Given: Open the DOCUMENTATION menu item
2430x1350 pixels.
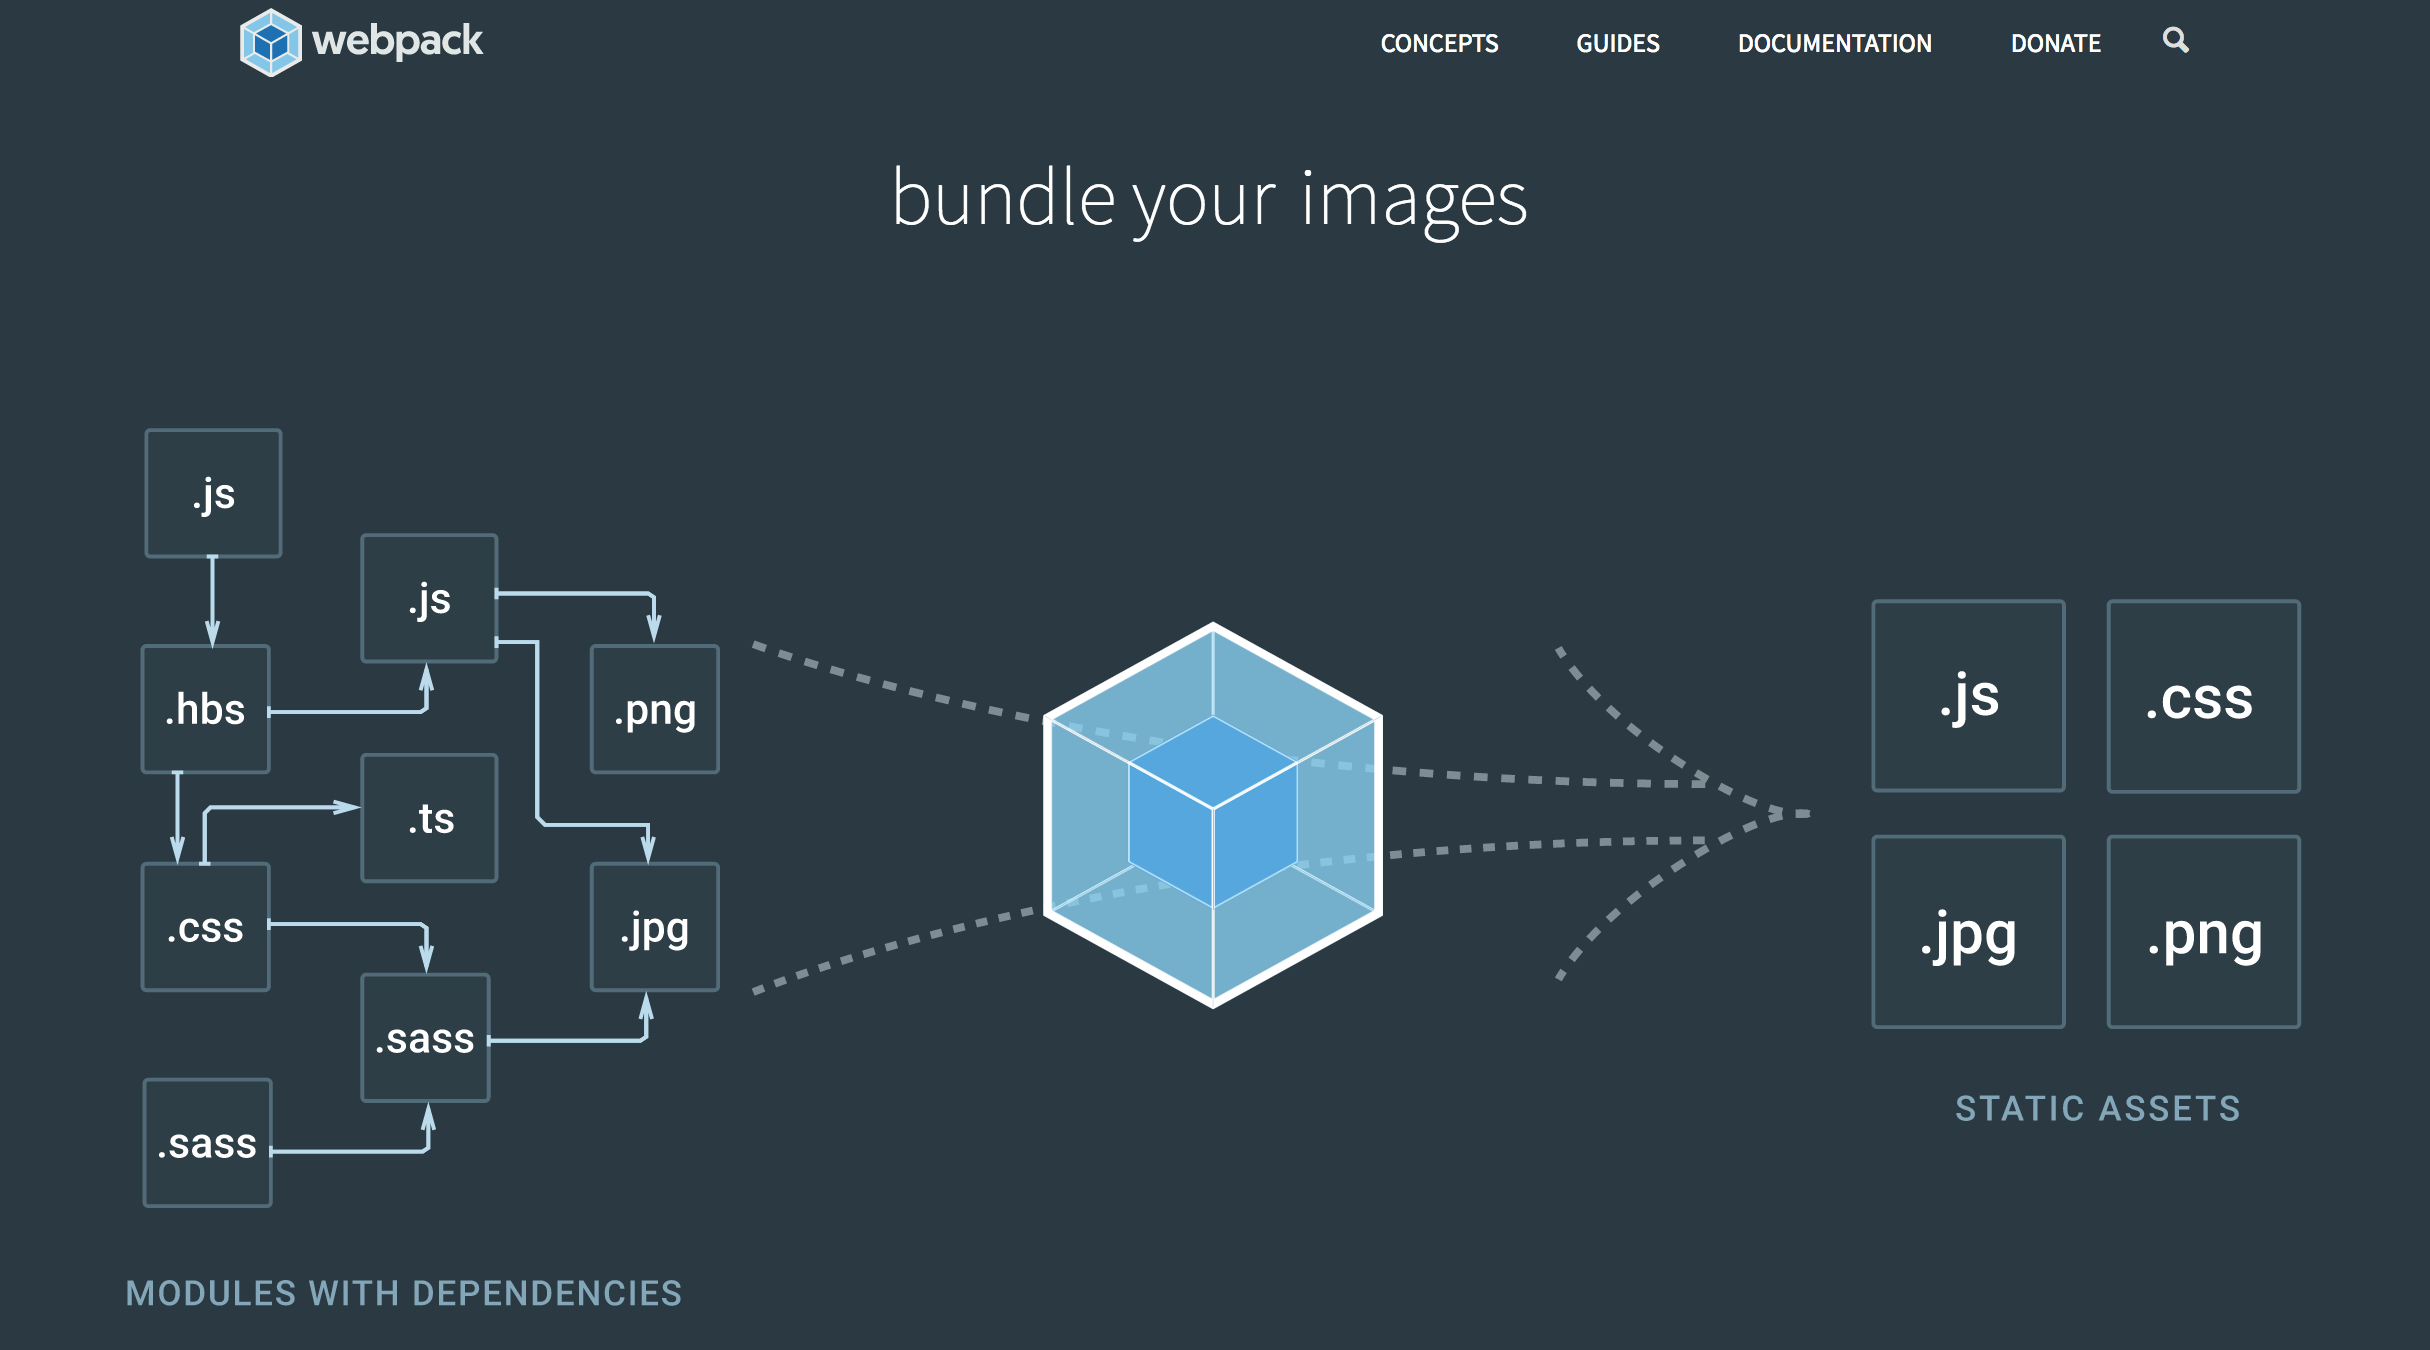Looking at the screenshot, I should [1835, 43].
